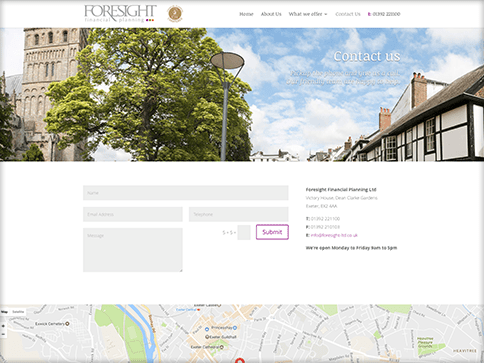Zoom out on the map
The height and width of the screenshot is (363, 484).
4,334
